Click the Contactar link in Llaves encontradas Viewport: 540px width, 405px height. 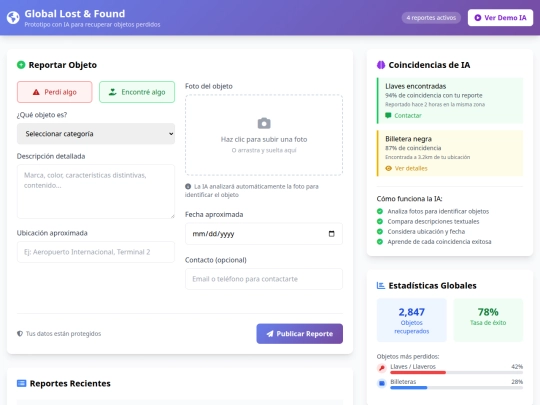(408, 115)
